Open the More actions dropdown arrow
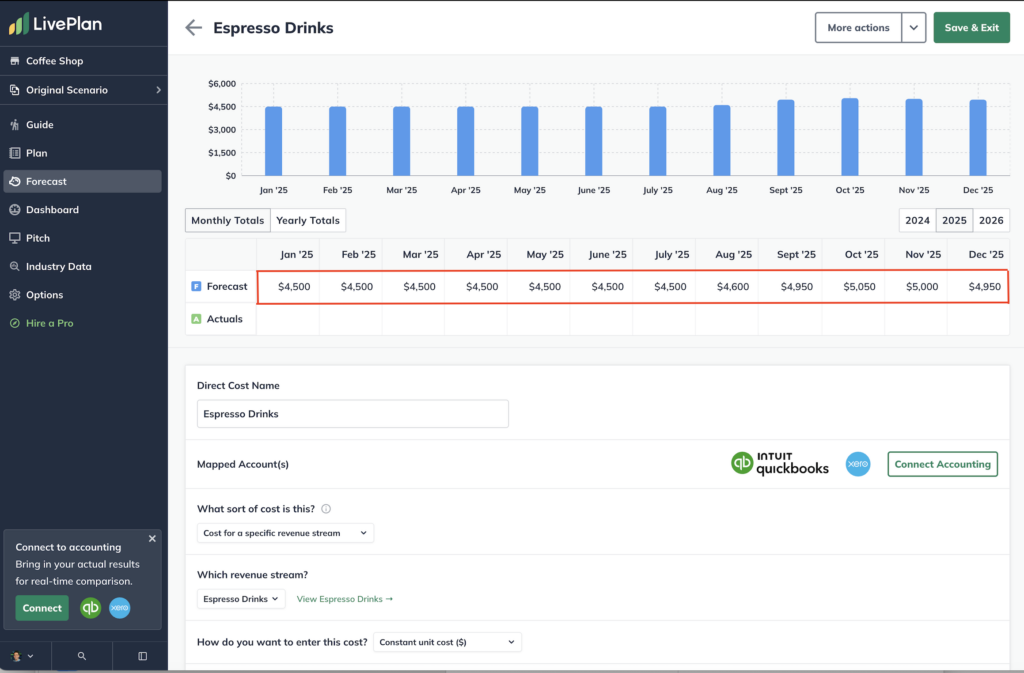The width and height of the screenshot is (1024, 673). pyautogui.click(x=913, y=28)
